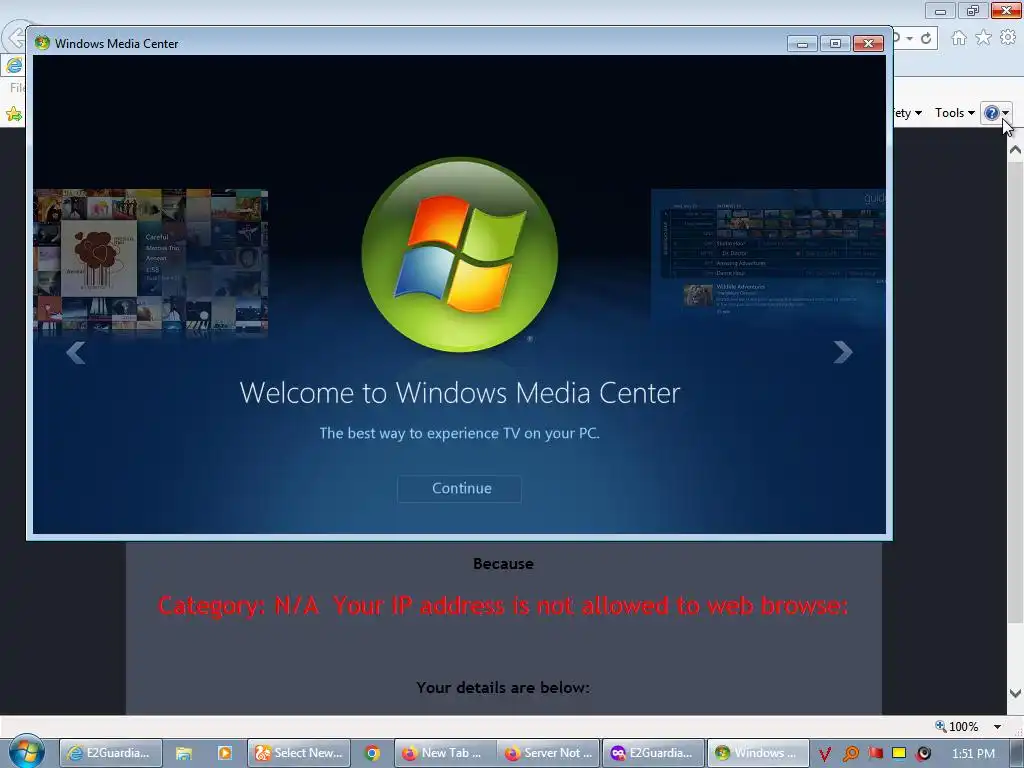The height and width of the screenshot is (768, 1024).
Task: Minimize the Windows Media Center window
Action: tap(803, 44)
